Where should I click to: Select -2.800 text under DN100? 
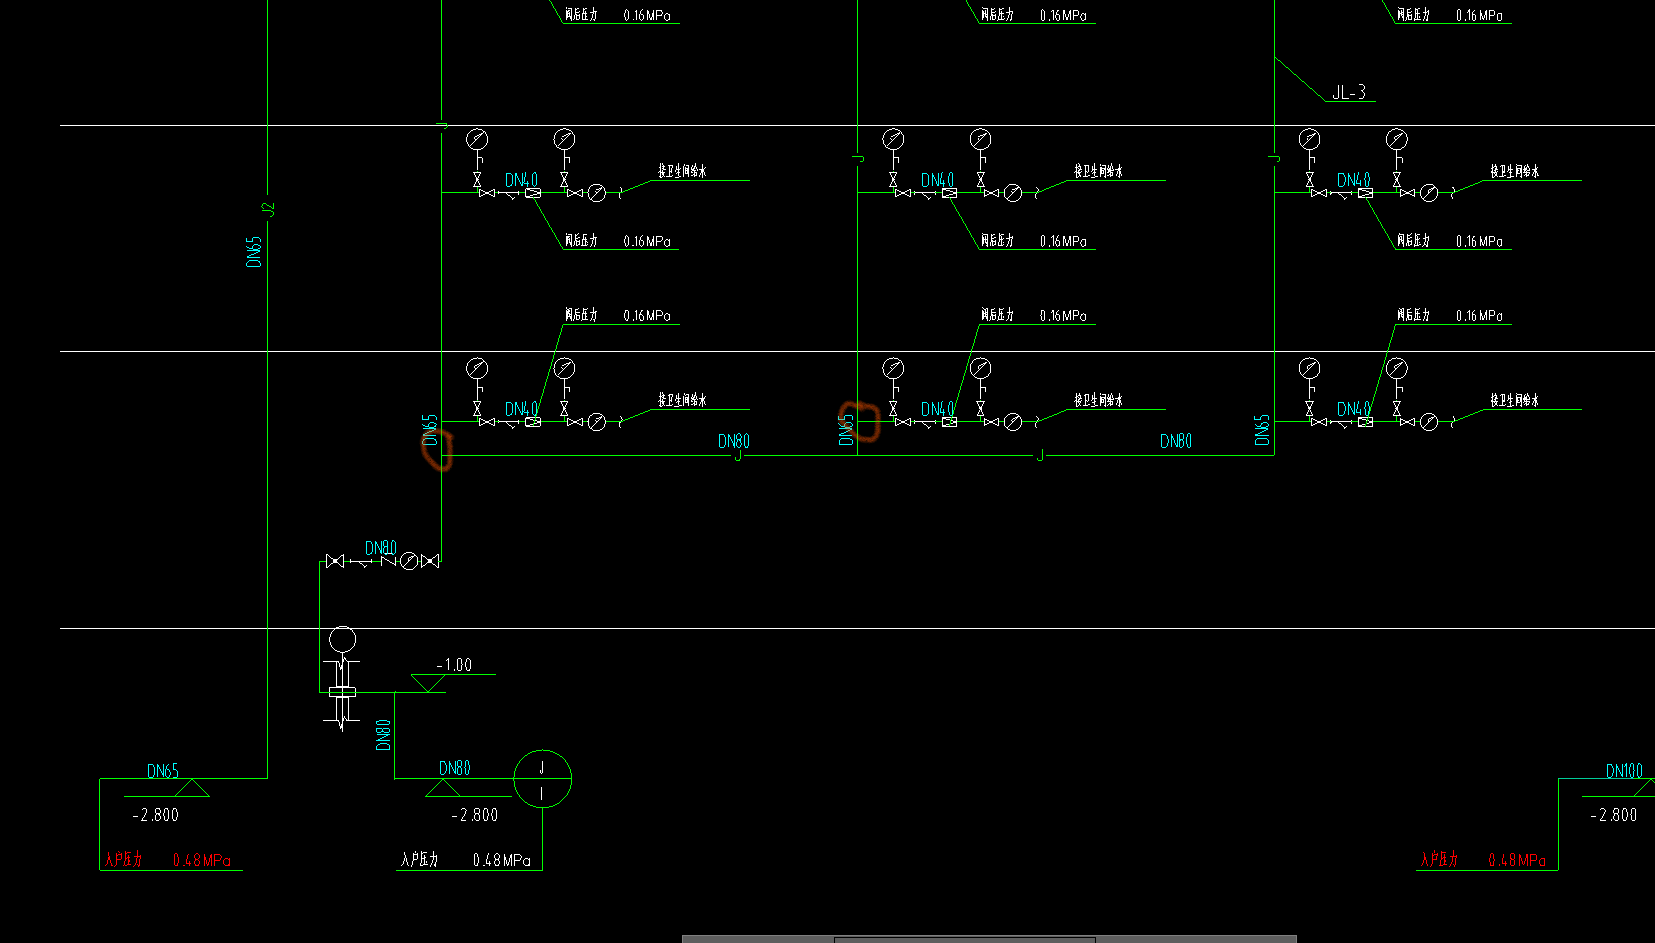pos(1613,815)
